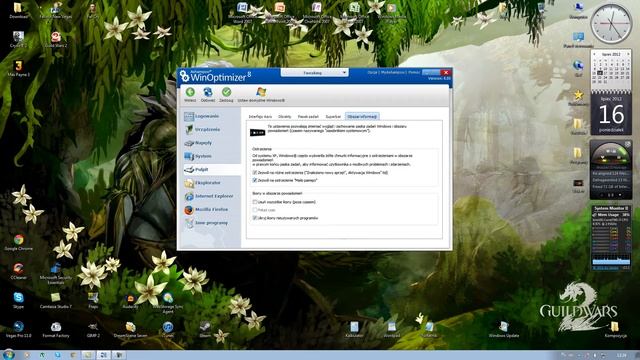Select the Microsoft Security Essentials desktop icon
Screen dimensions: 640x360
56,273
